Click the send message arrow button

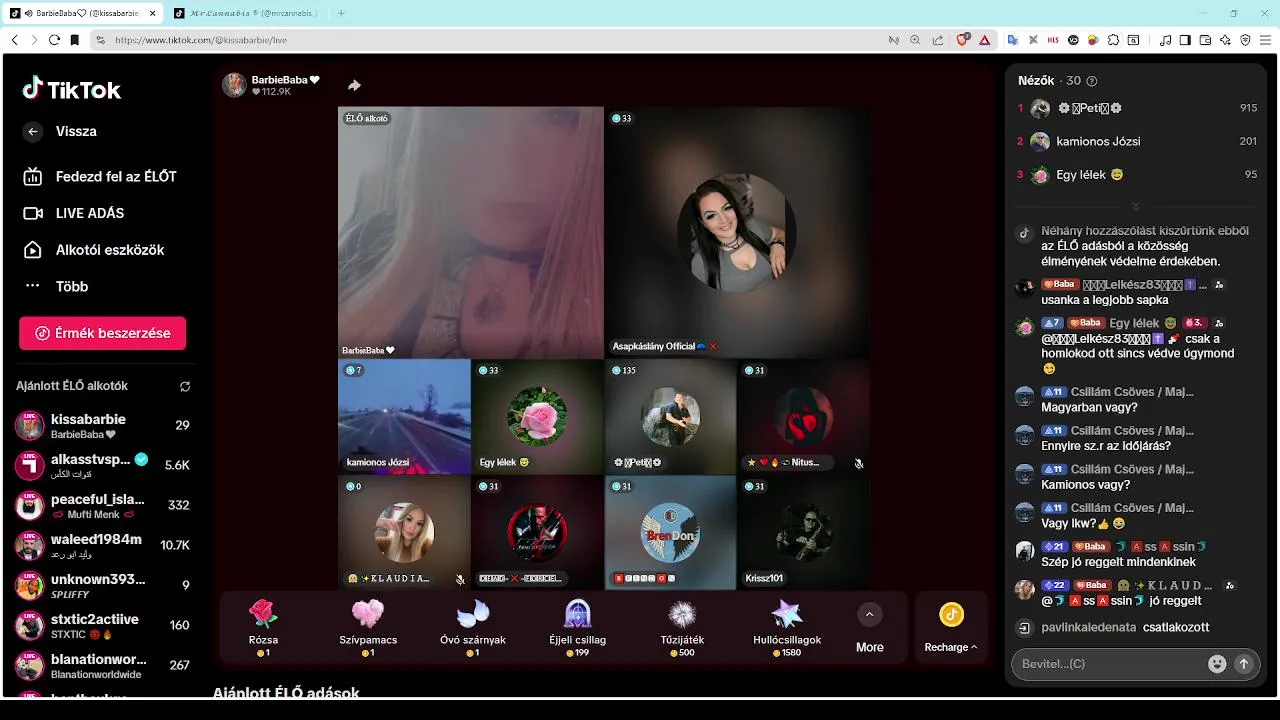pos(1244,664)
